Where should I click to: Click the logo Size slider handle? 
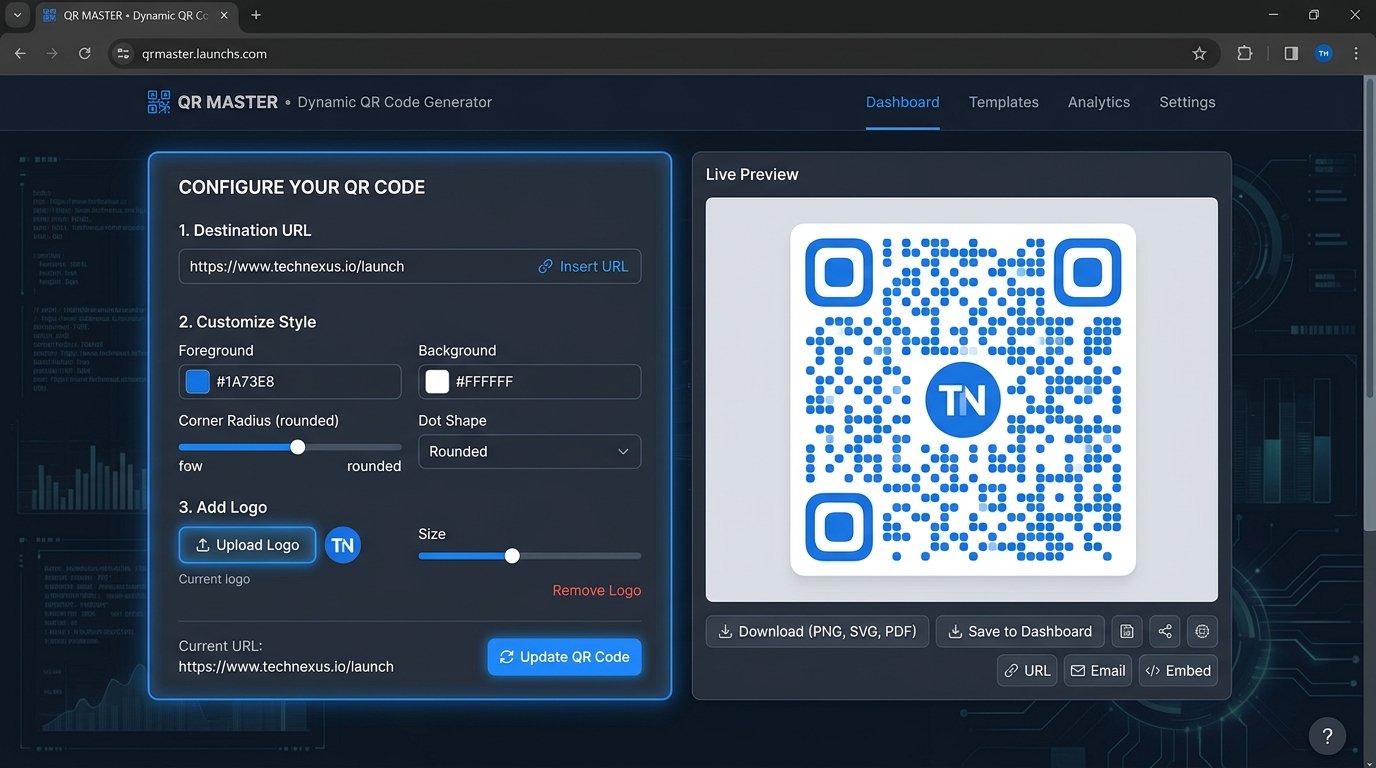click(512, 556)
